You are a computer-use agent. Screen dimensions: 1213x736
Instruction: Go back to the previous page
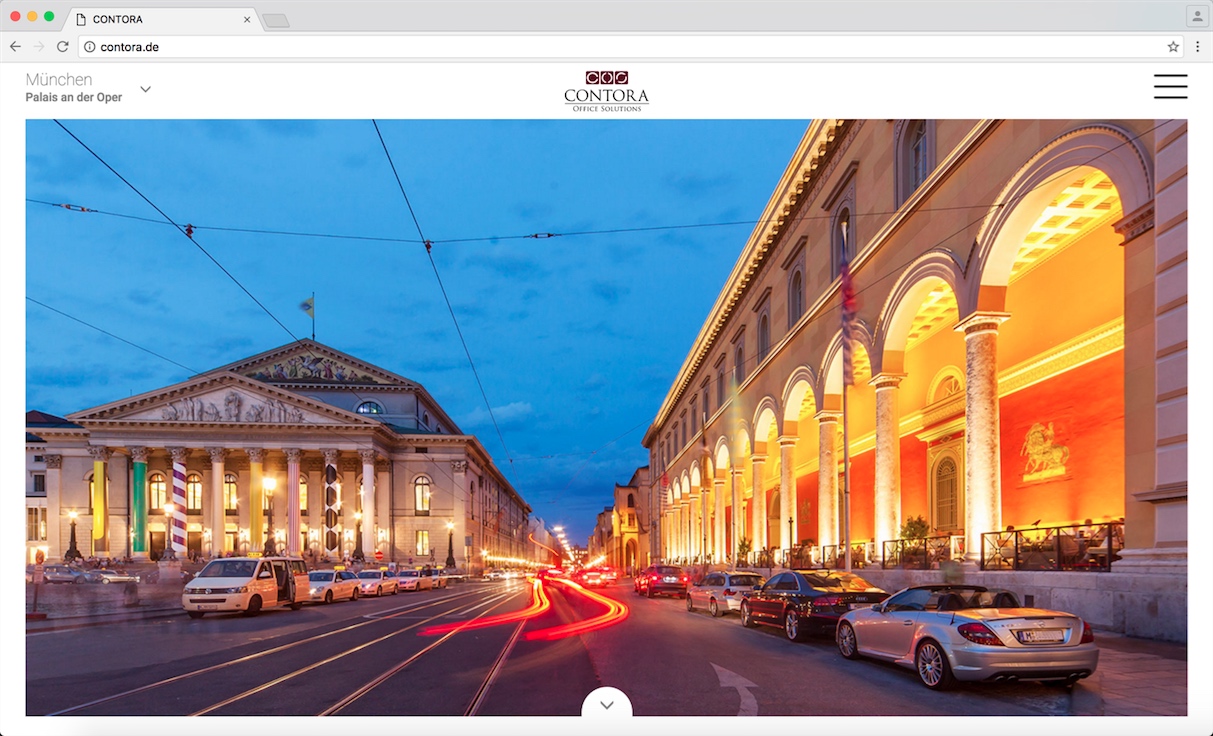tap(15, 47)
